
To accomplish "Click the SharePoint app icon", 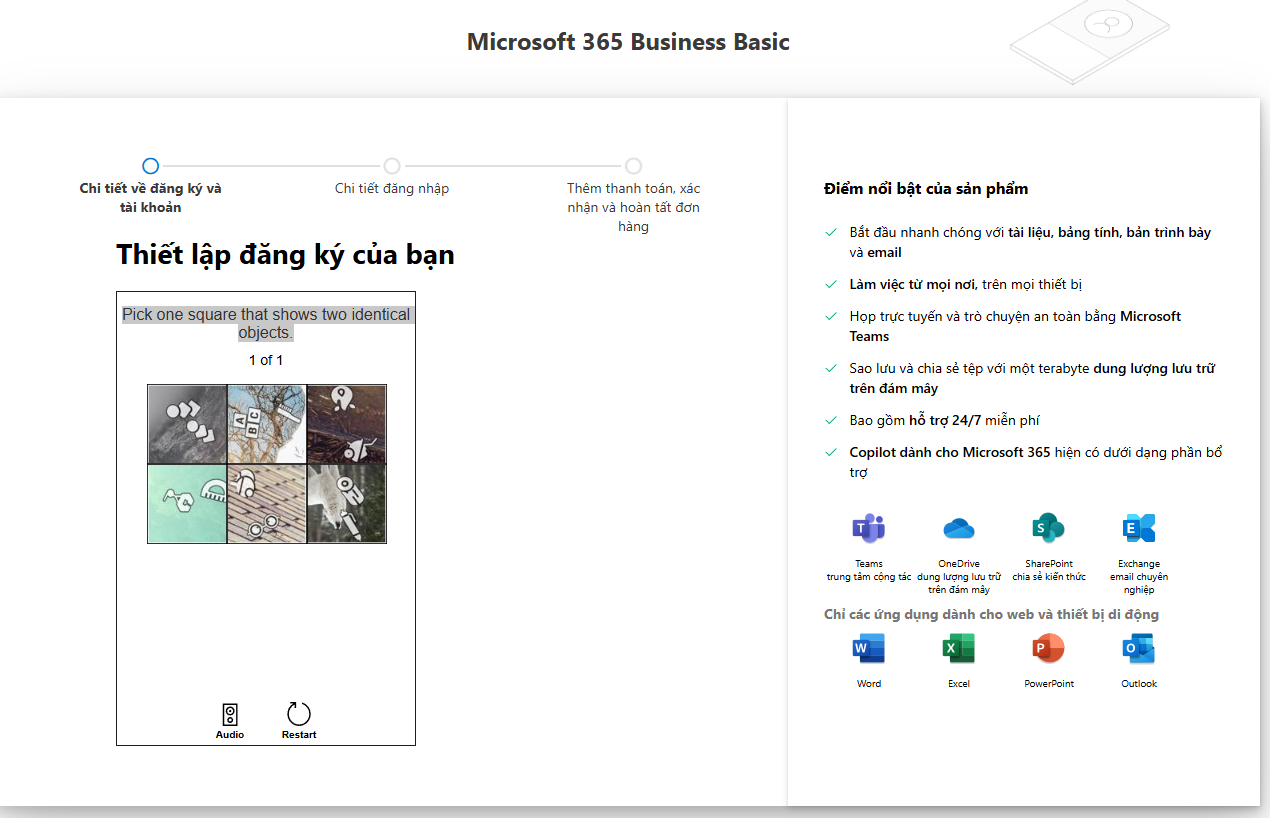I will click(1048, 528).
